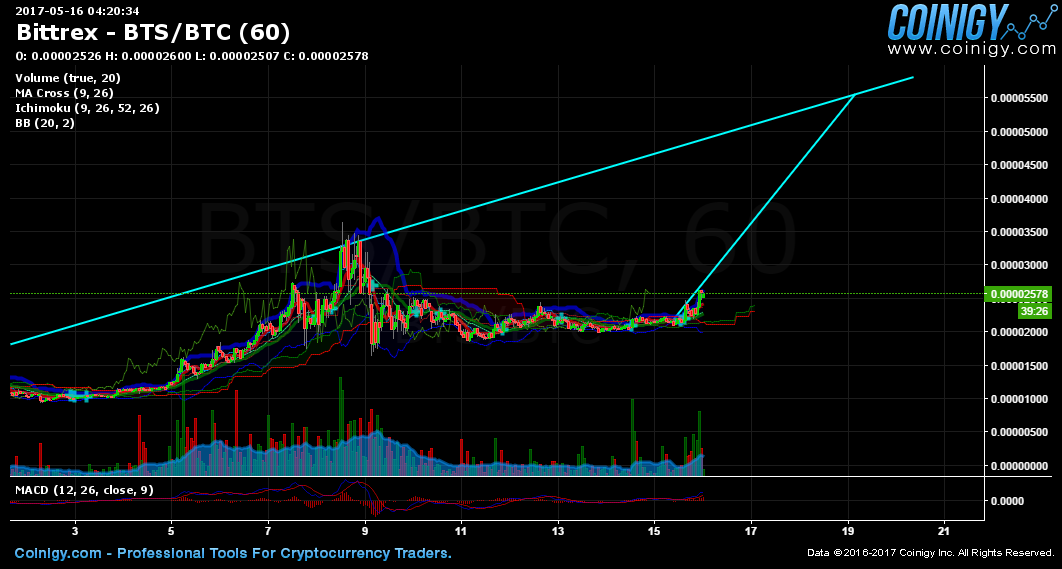Click the MACD axis value 0.0000
Image resolution: width=1062 pixels, height=569 pixels.
[x=1009, y=501]
